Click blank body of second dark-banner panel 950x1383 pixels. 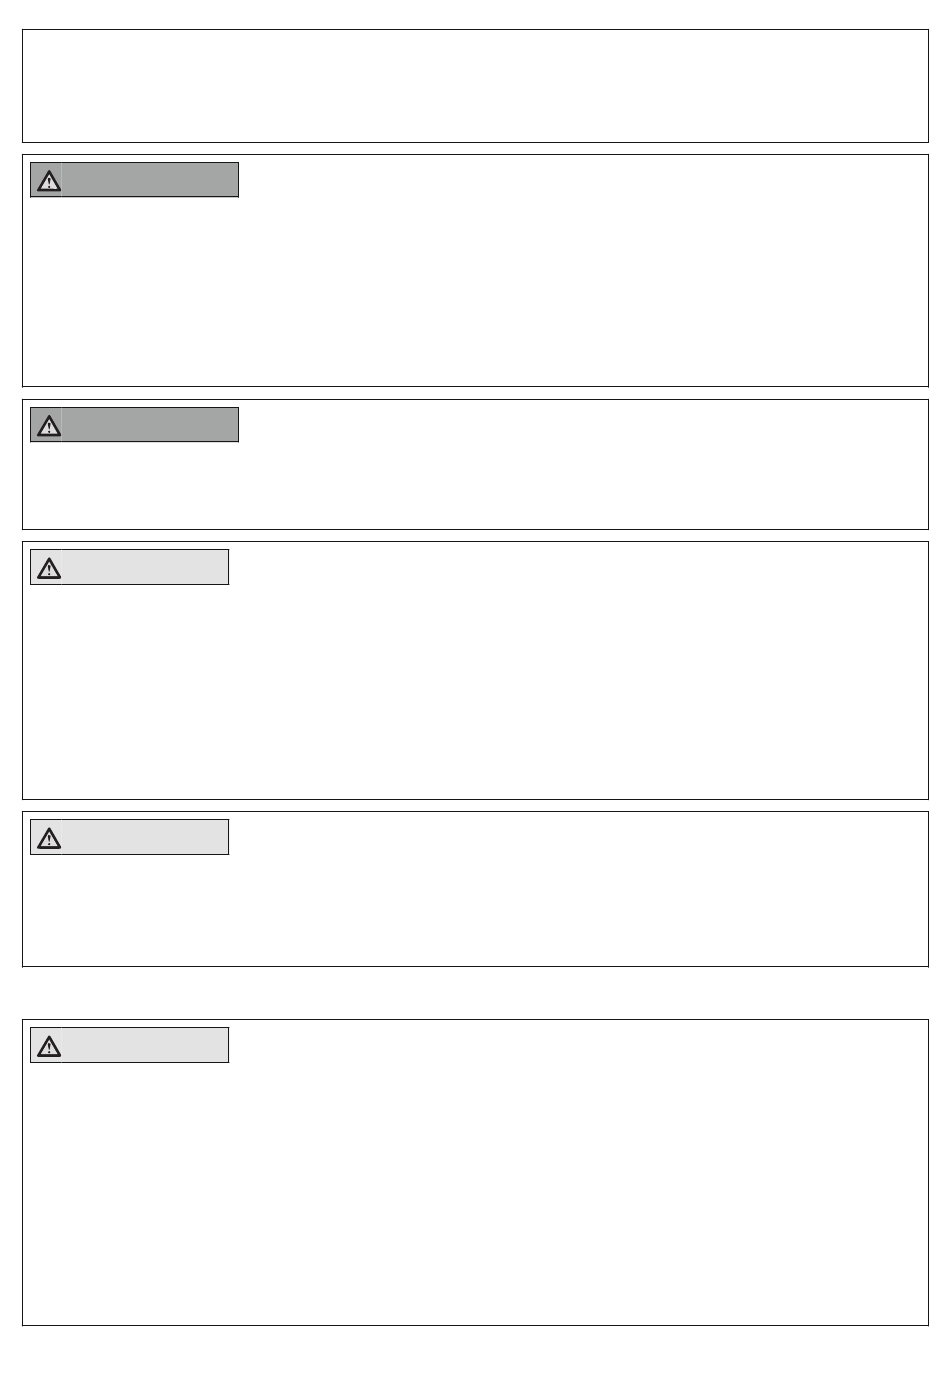(475, 485)
